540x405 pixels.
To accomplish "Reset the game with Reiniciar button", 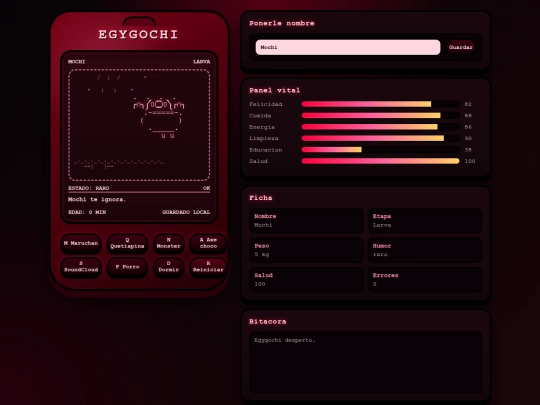I will pos(208,267).
